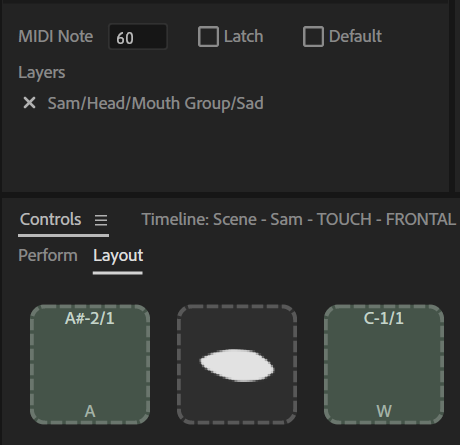Switch to the Layout mode tab
The height and width of the screenshot is (445, 460).
point(118,256)
